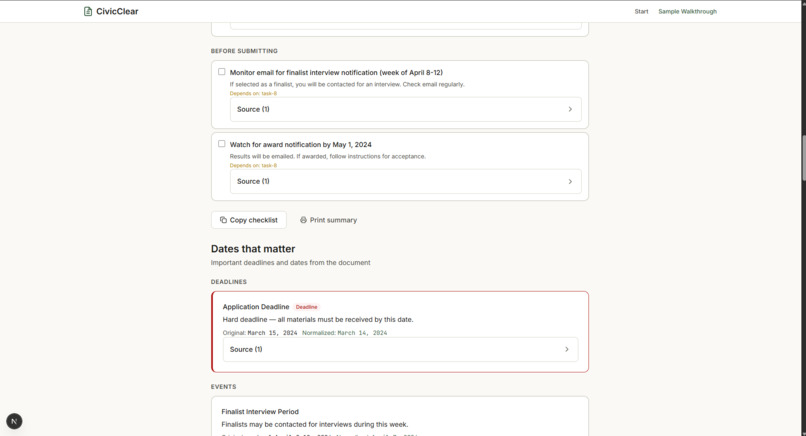Click the DEADLINES section label
The height and width of the screenshot is (436, 806).
coord(229,282)
